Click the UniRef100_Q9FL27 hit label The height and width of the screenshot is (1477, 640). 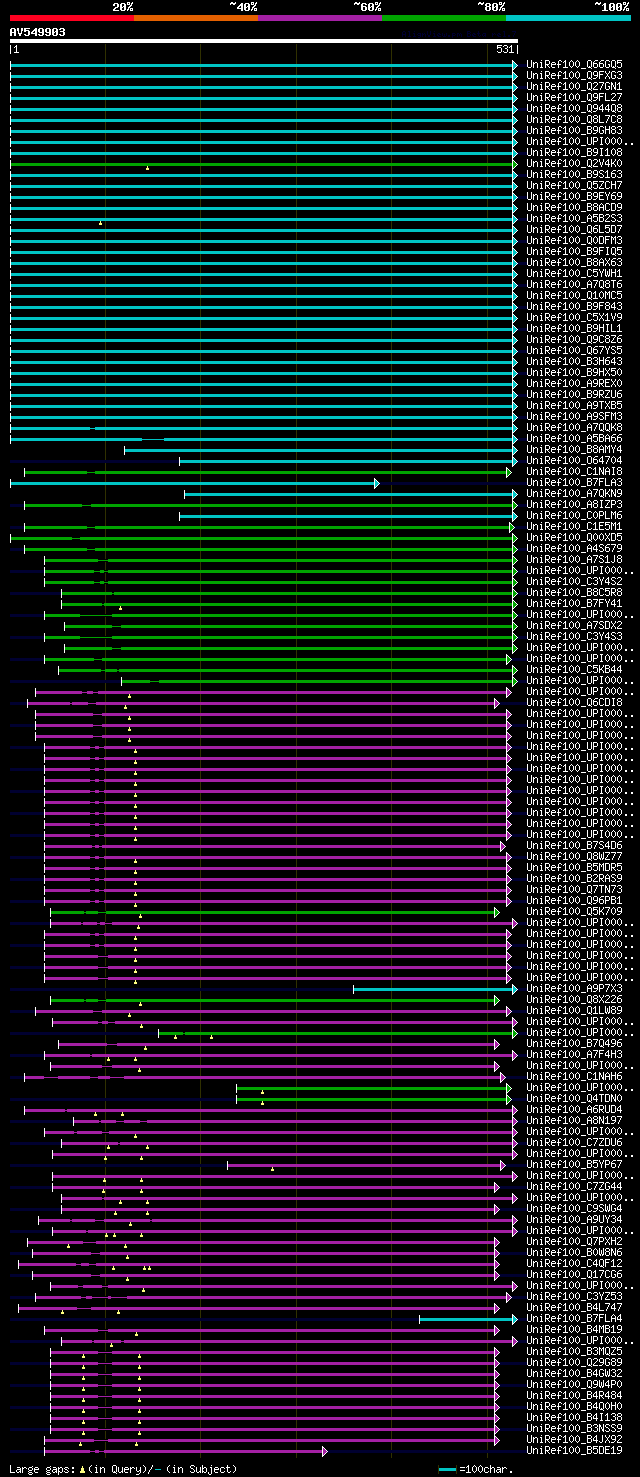574,97
